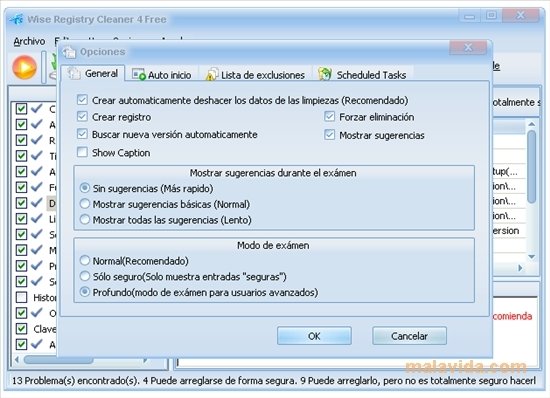Viewport: 550px width, 398px height.
Task: Click the Scheduled Tasks clock icon
Action: 325,74
